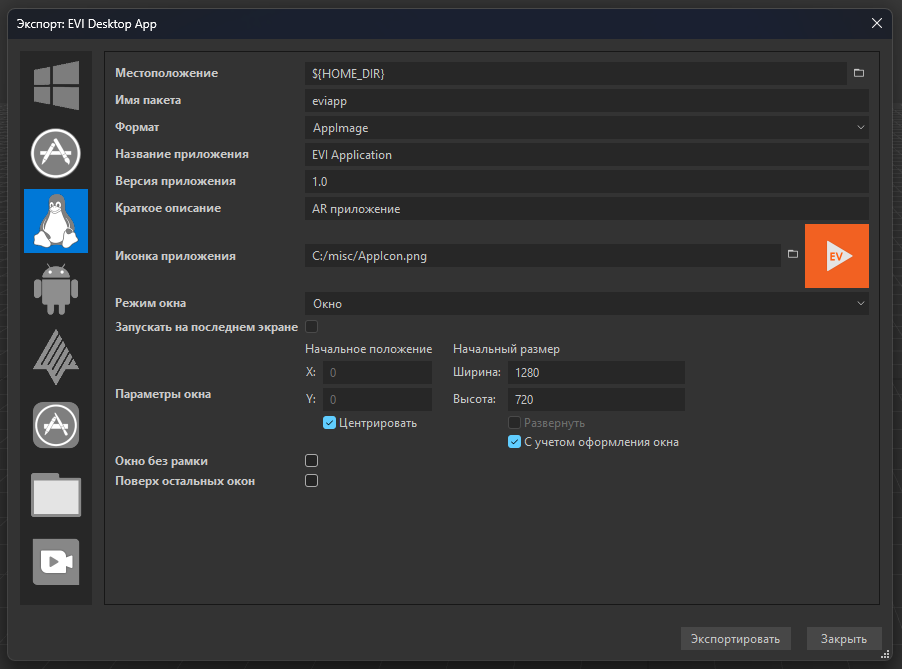The width and height of the screenshot is (902, 669).
Task: Edit the Местоположение path field
Action: pos(575,74)
